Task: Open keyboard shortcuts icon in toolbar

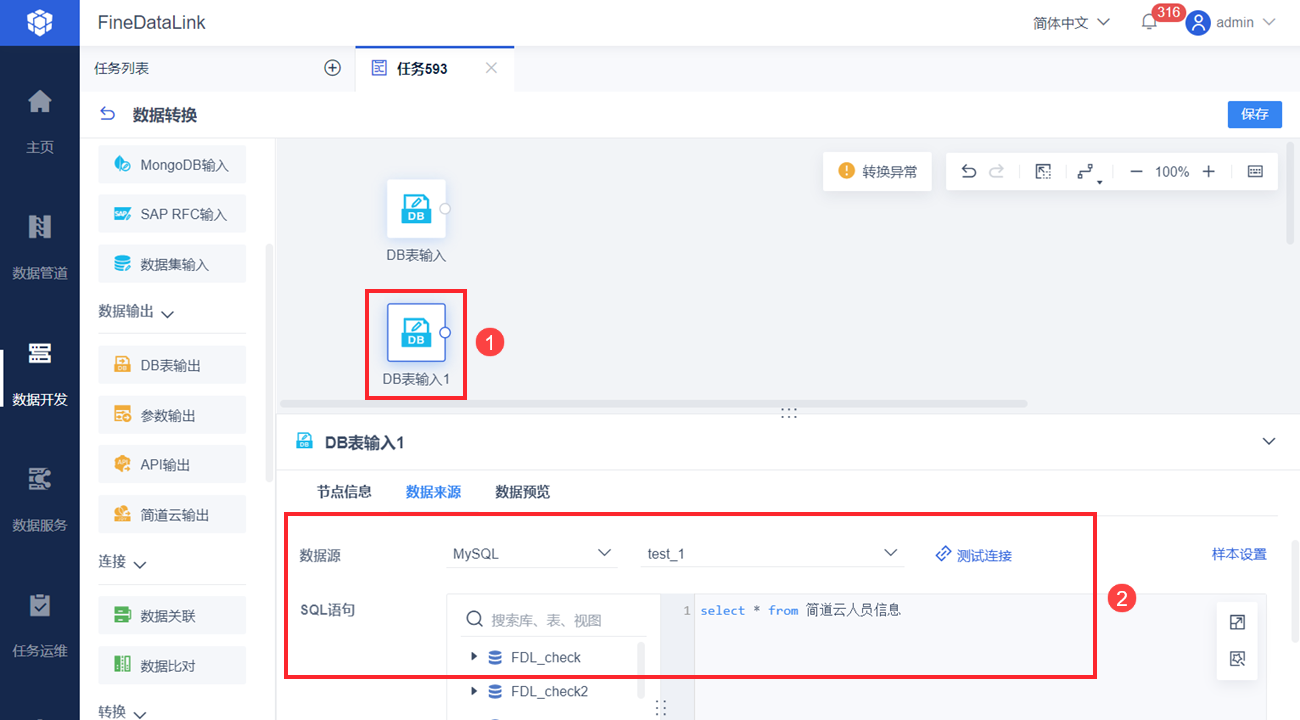Action: click(x=1255, y=172)
